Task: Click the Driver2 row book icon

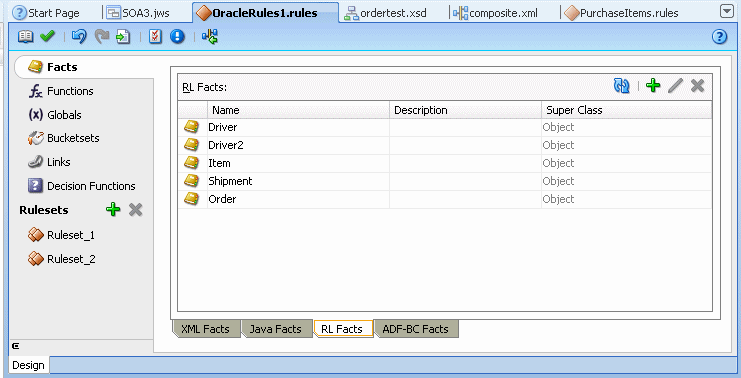Action: (191, 145)
